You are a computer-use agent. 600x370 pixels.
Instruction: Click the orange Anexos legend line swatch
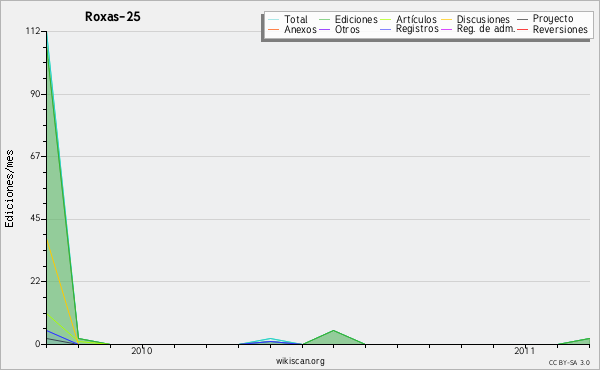[x=273, y=29]
